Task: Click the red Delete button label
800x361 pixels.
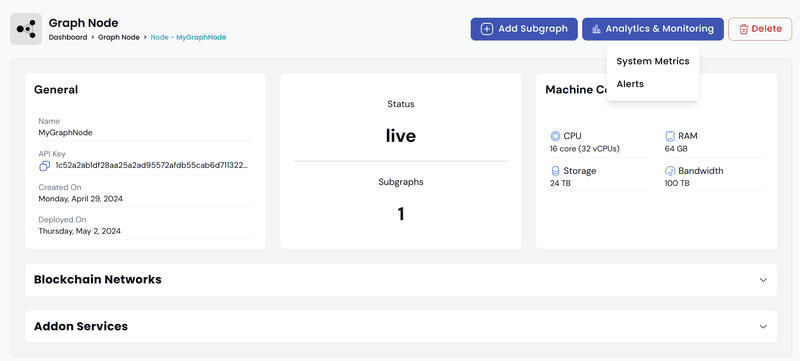Action: coord(766,29)
